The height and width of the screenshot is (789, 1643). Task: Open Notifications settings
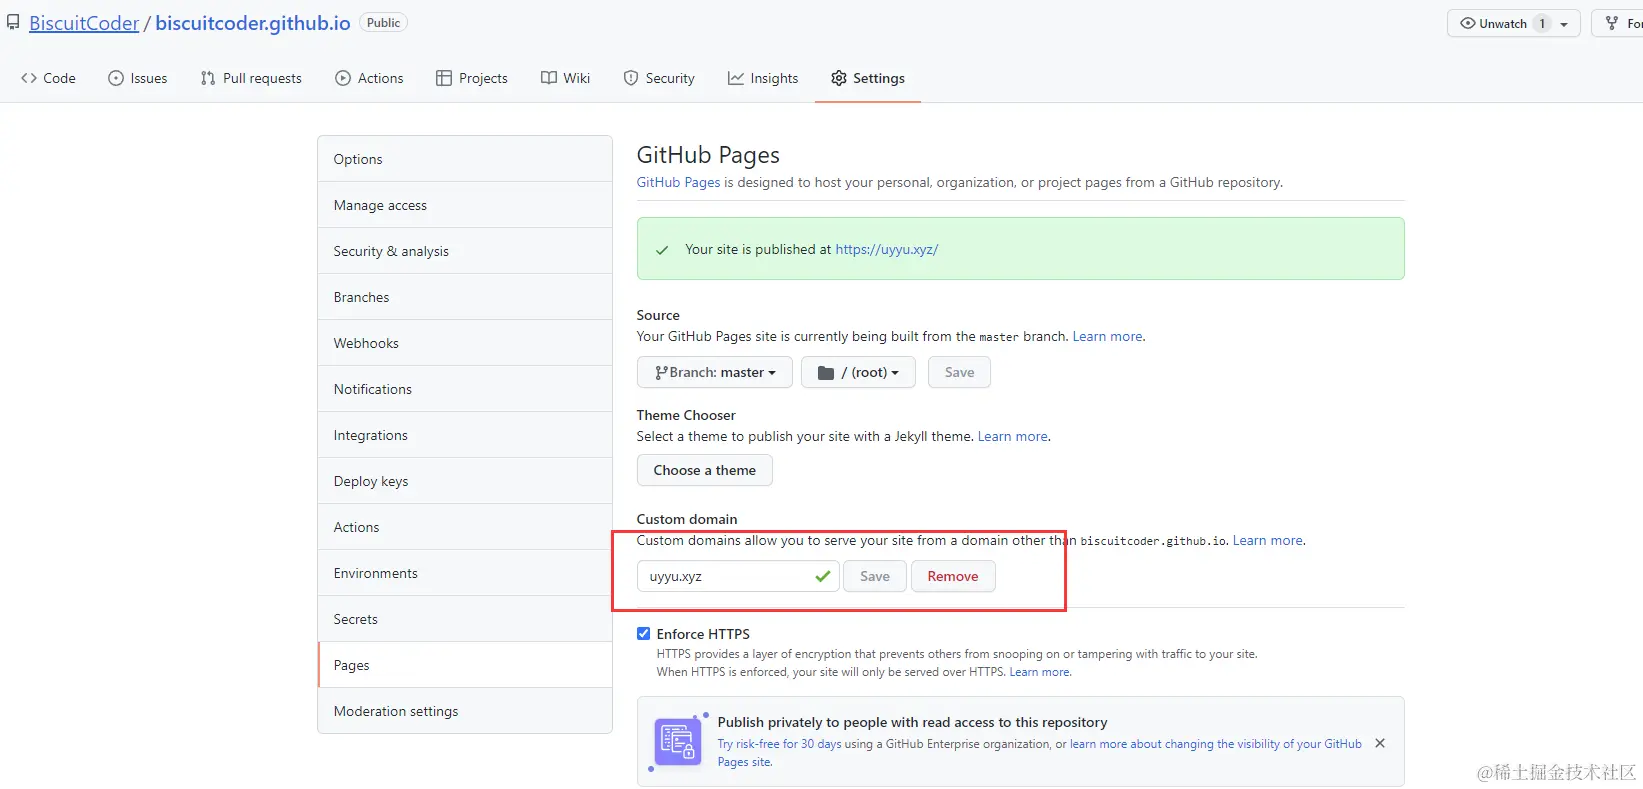pos(465,389)
